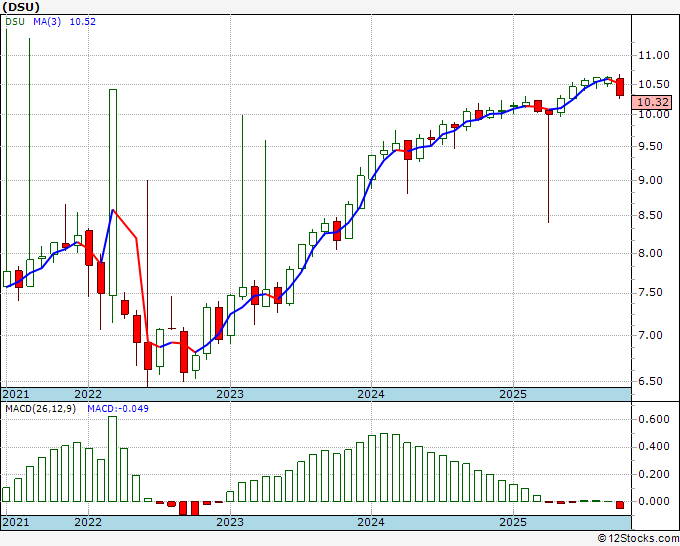This screenshot has width=680, height=546.
Task: Click the latest red candlestick
Action: coord(620,87)
